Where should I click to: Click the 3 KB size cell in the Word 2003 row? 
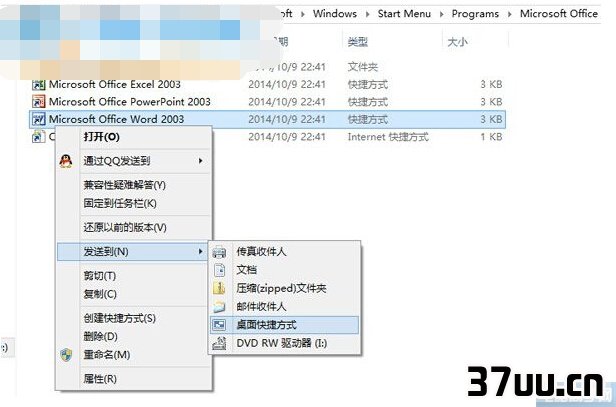coord(491,119)
